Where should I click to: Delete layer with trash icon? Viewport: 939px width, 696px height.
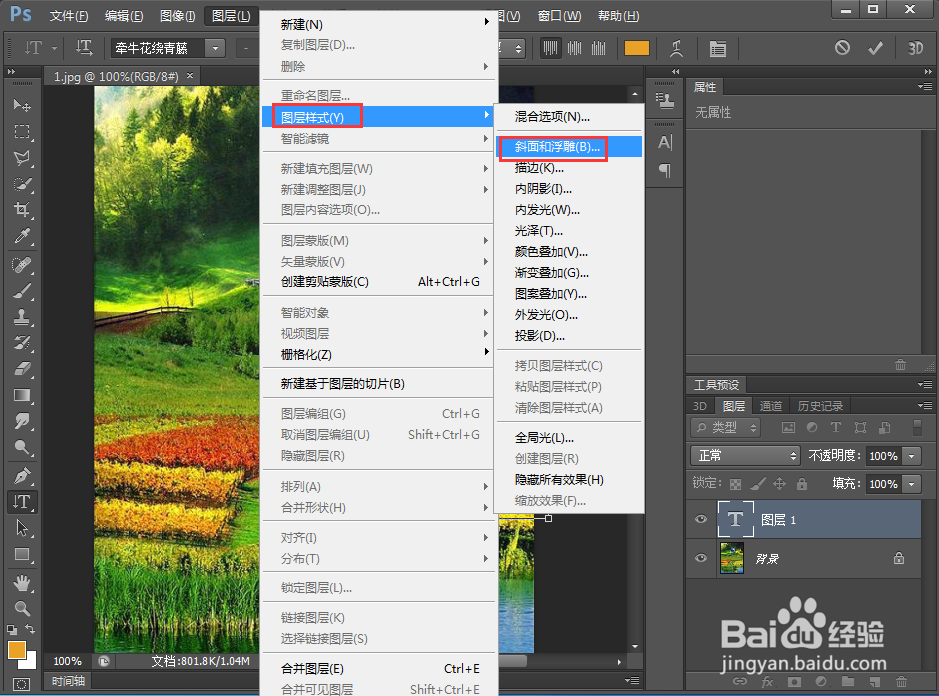[x=901, y=682]
